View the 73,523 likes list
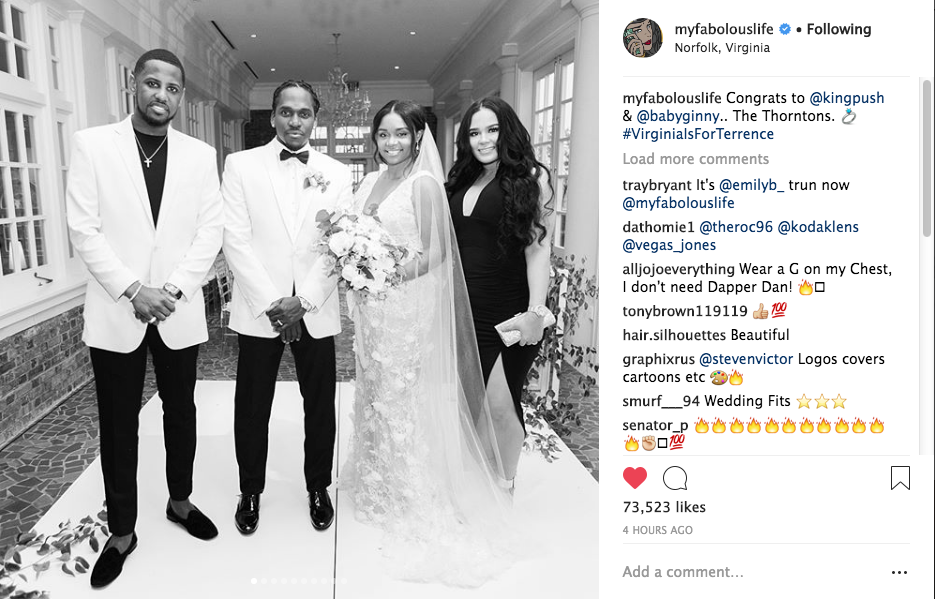Viewport: 935px width, 599px height. (x=664, y=507)
